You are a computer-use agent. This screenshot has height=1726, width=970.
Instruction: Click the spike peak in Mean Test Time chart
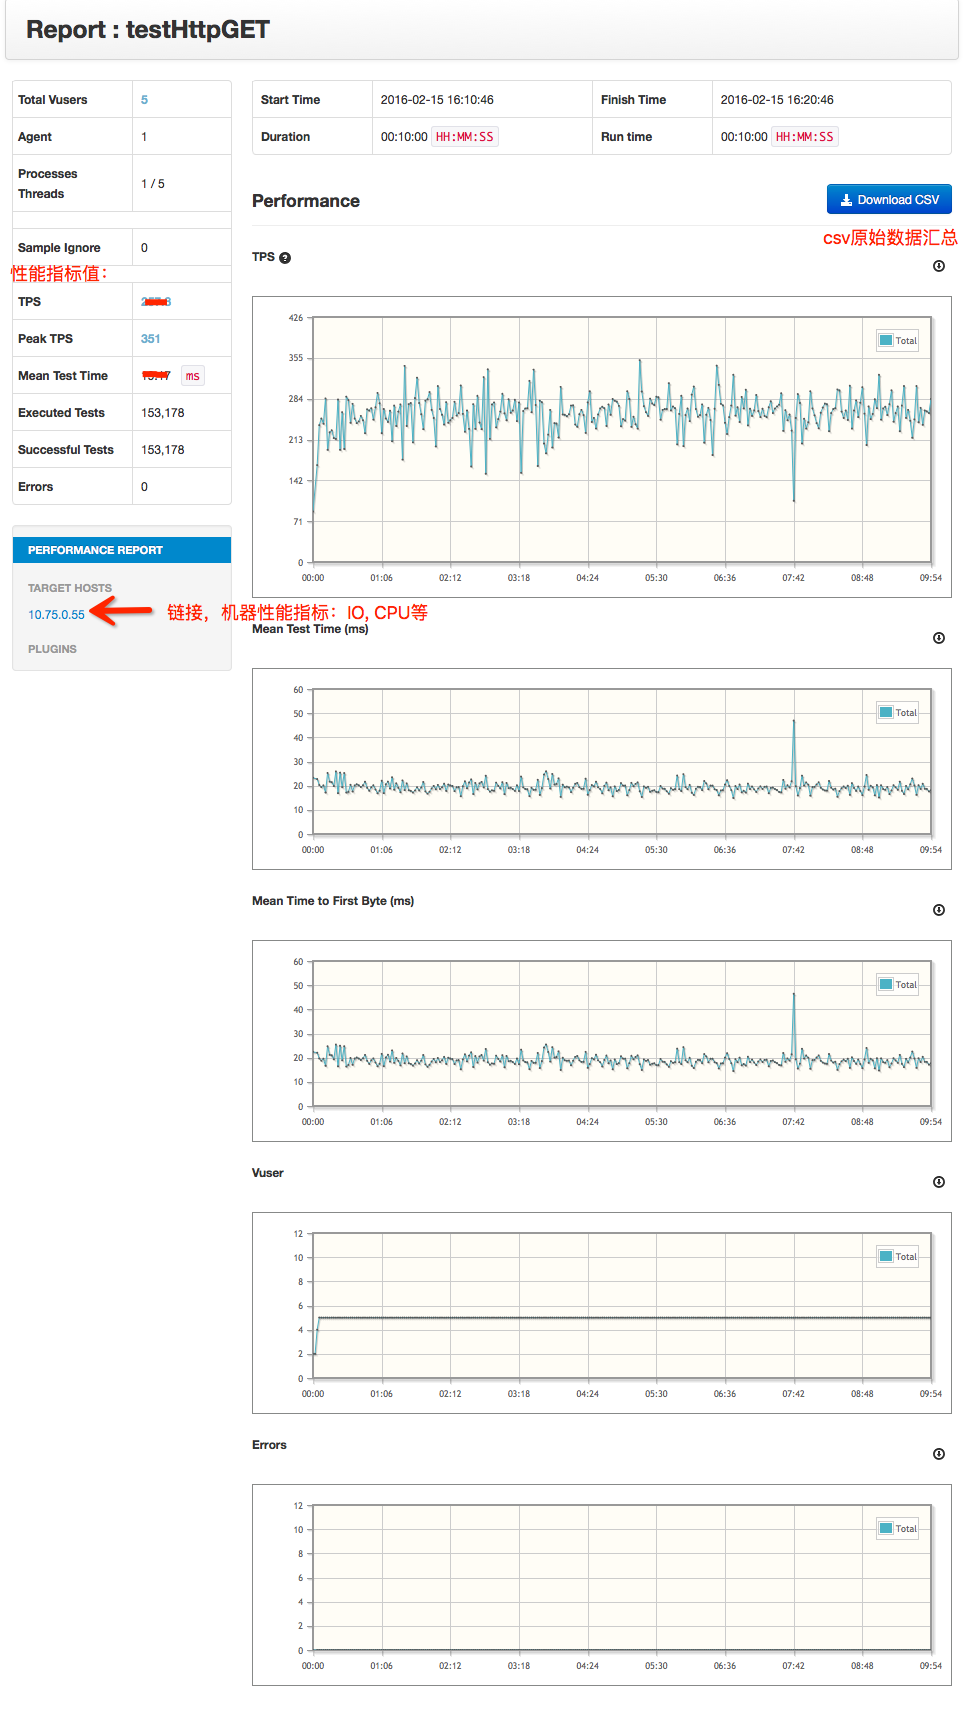point(794,720)
